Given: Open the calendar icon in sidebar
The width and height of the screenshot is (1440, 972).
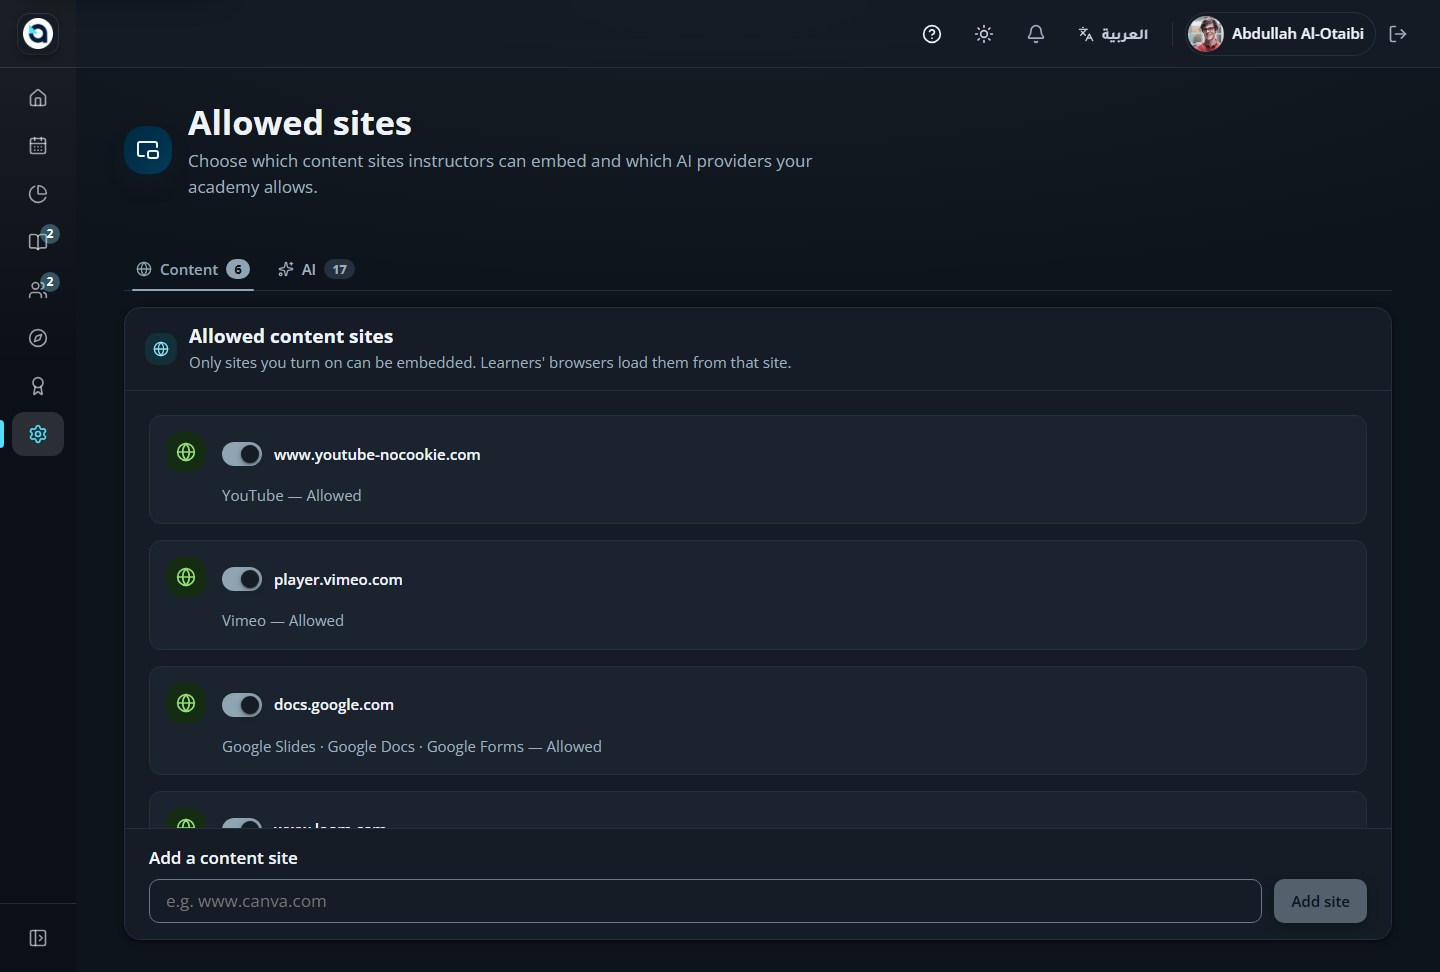Looking at the screenshot, I should [38, 145].
